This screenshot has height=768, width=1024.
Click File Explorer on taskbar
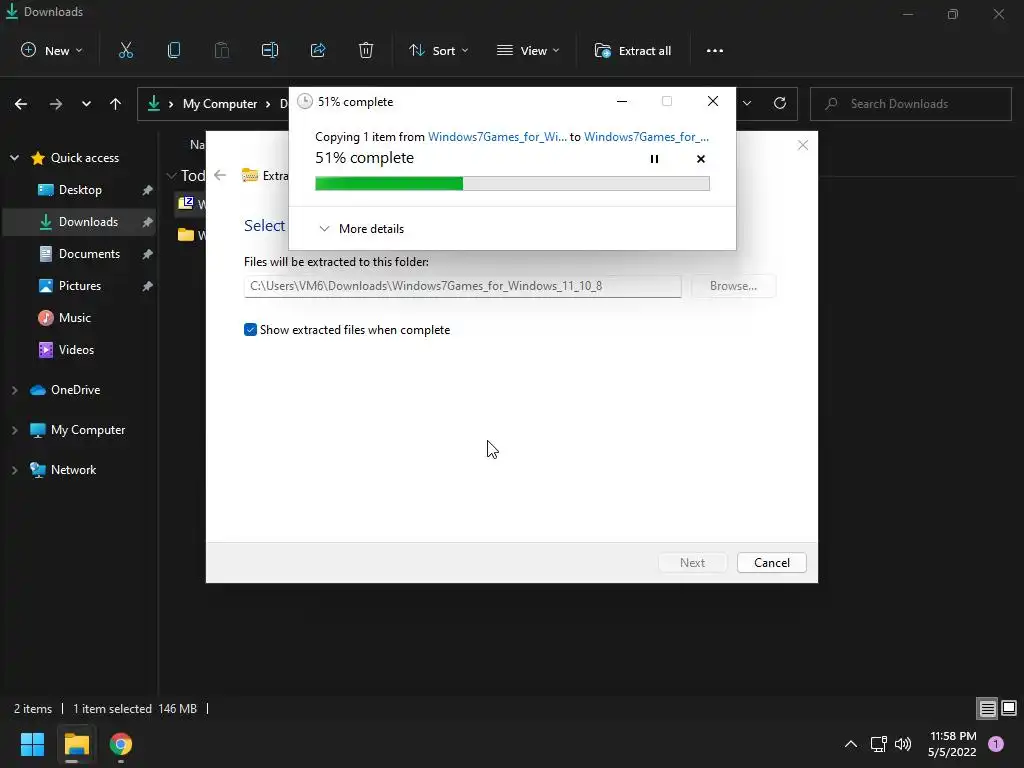click(x=76, y=744)
